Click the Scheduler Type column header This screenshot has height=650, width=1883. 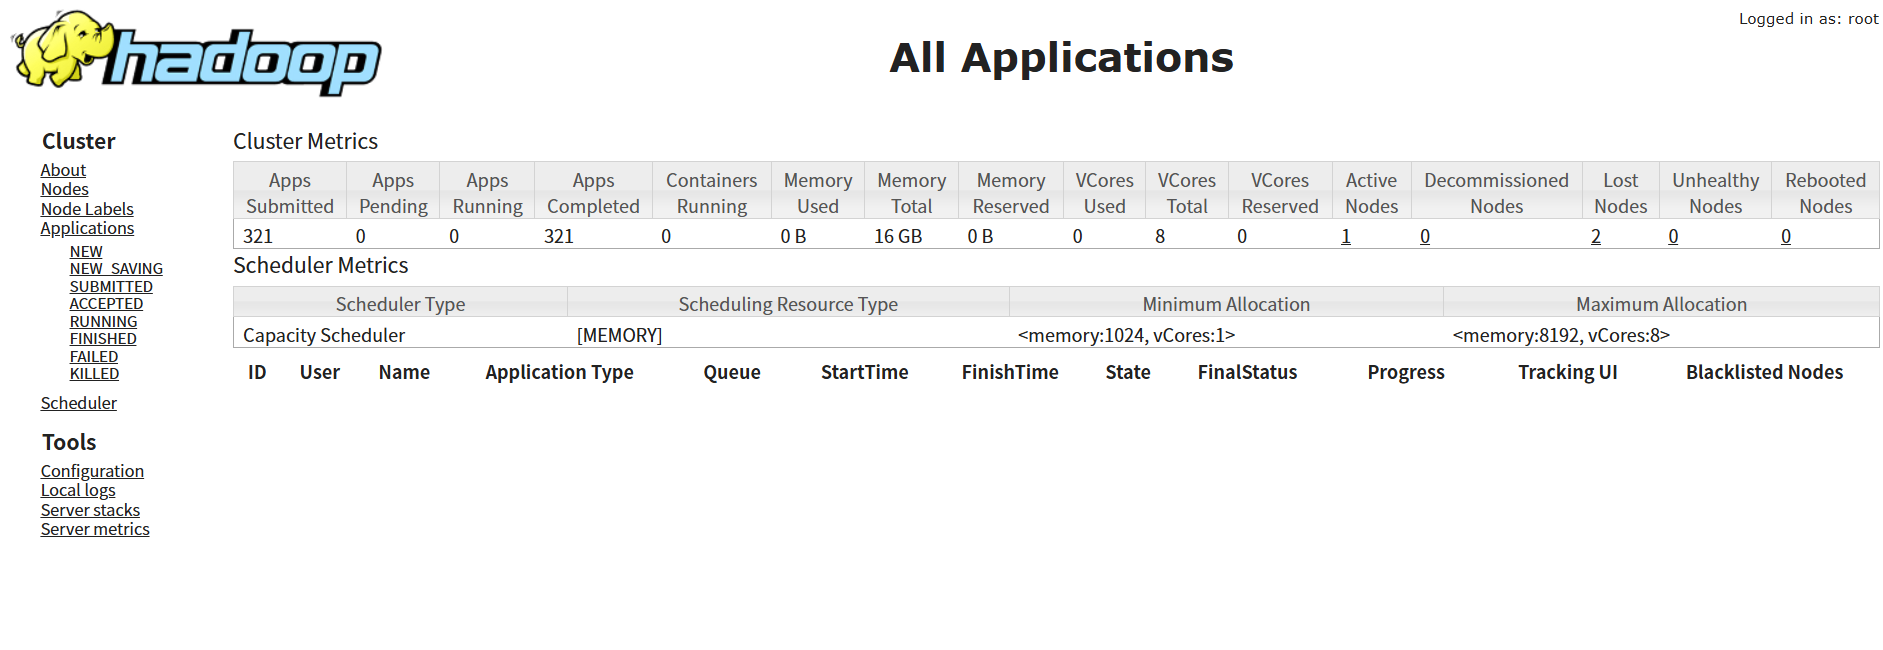click(401, 304)
